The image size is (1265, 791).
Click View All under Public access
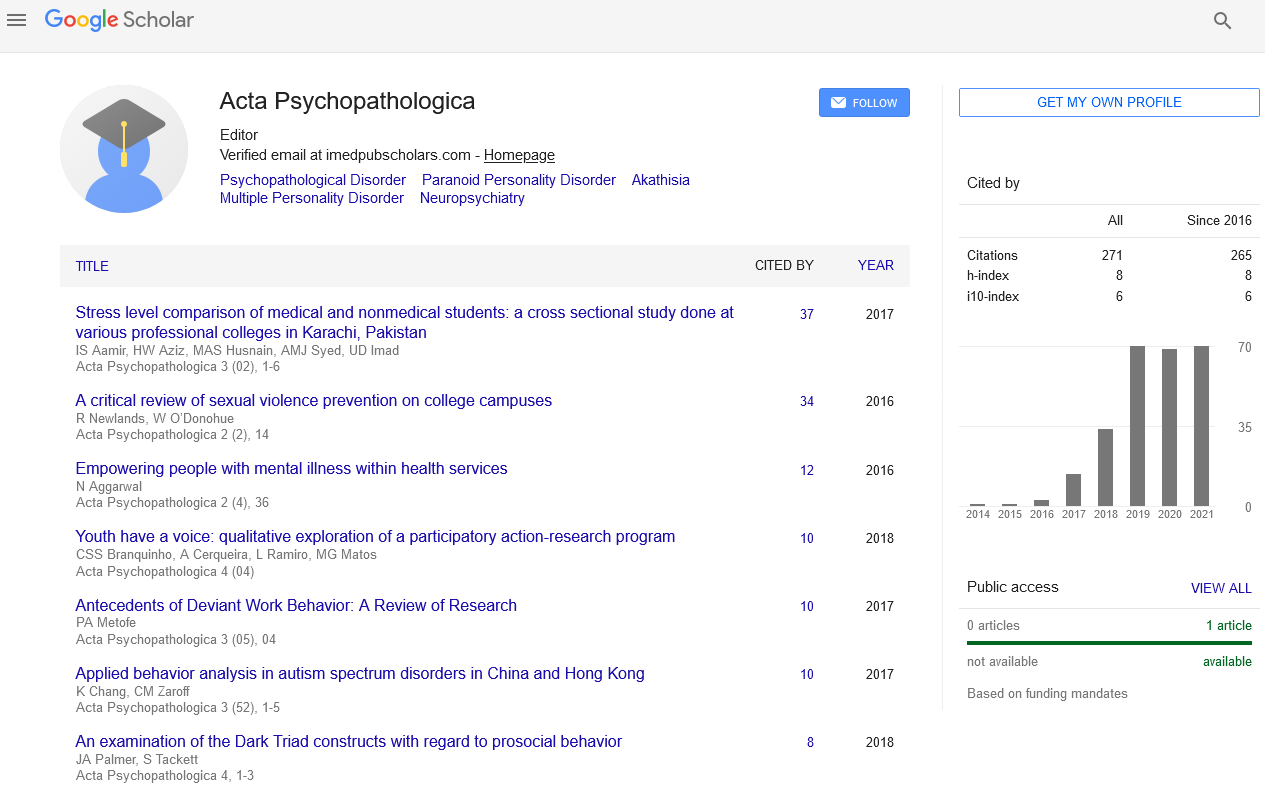[1220, 588]
